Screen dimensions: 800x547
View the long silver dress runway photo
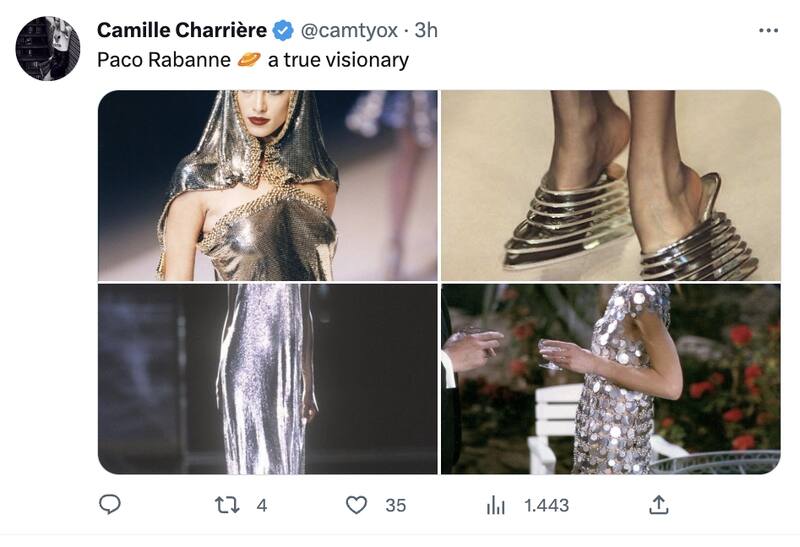(267, 379)
